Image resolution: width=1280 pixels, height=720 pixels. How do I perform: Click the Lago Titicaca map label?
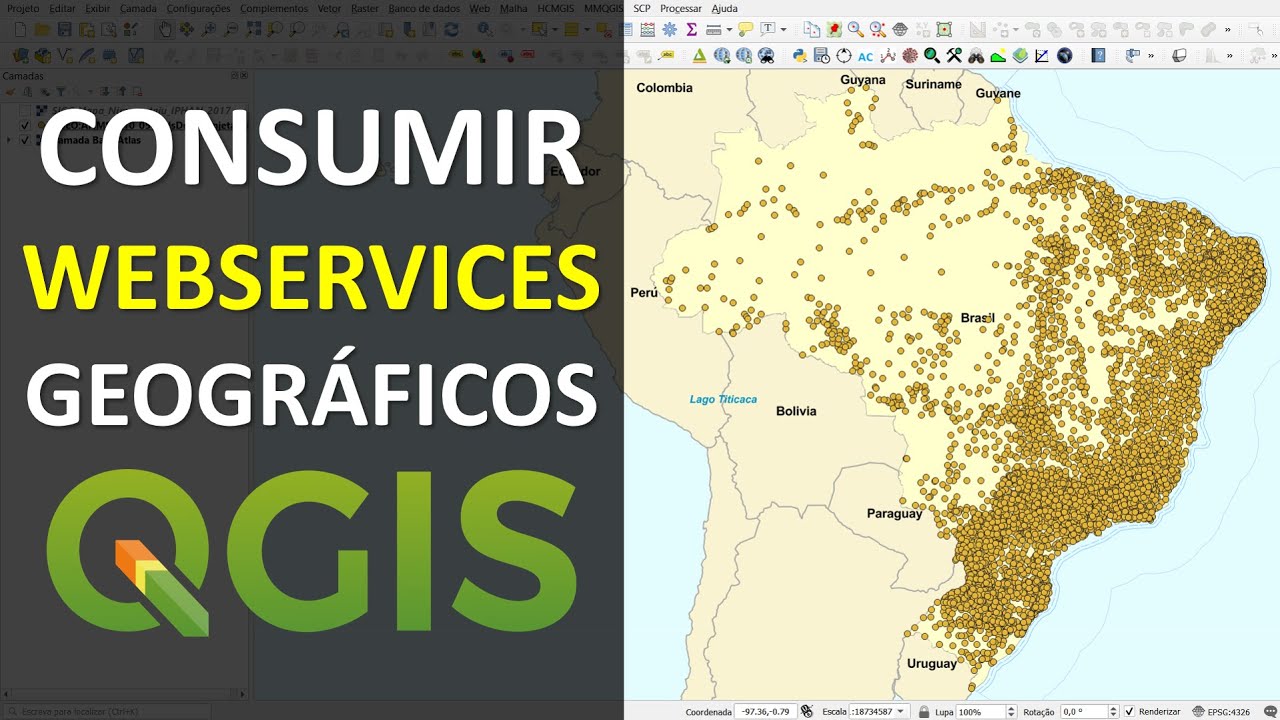pos(723,399)
